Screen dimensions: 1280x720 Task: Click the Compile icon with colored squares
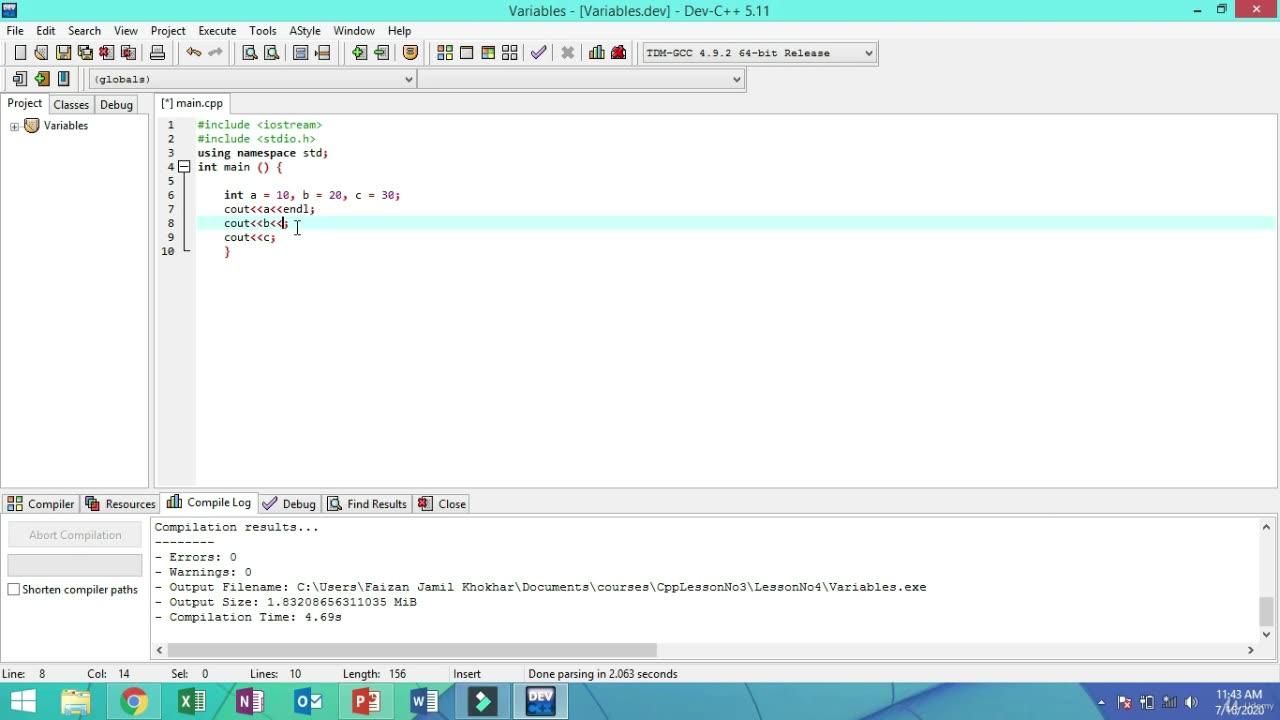click(445, 53)
